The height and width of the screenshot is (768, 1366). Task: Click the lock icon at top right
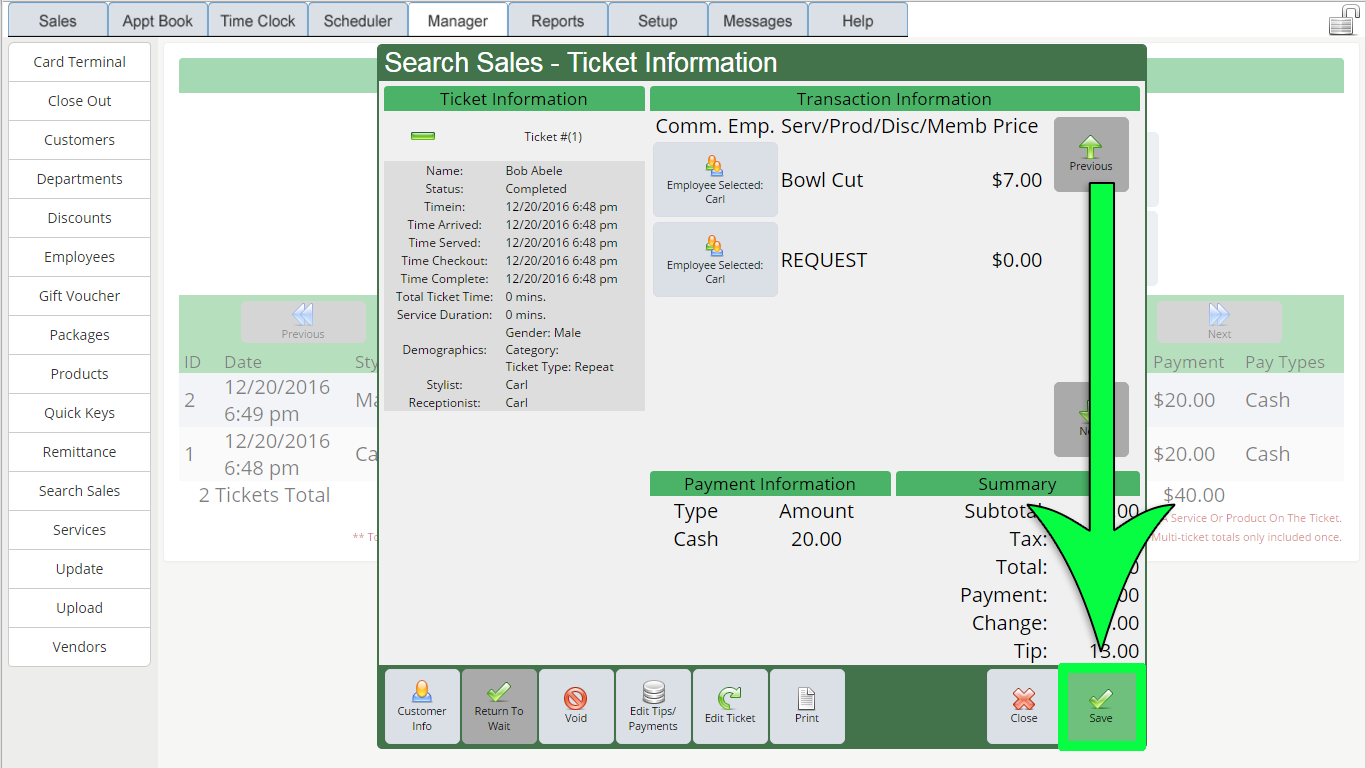coord(1343,20)
